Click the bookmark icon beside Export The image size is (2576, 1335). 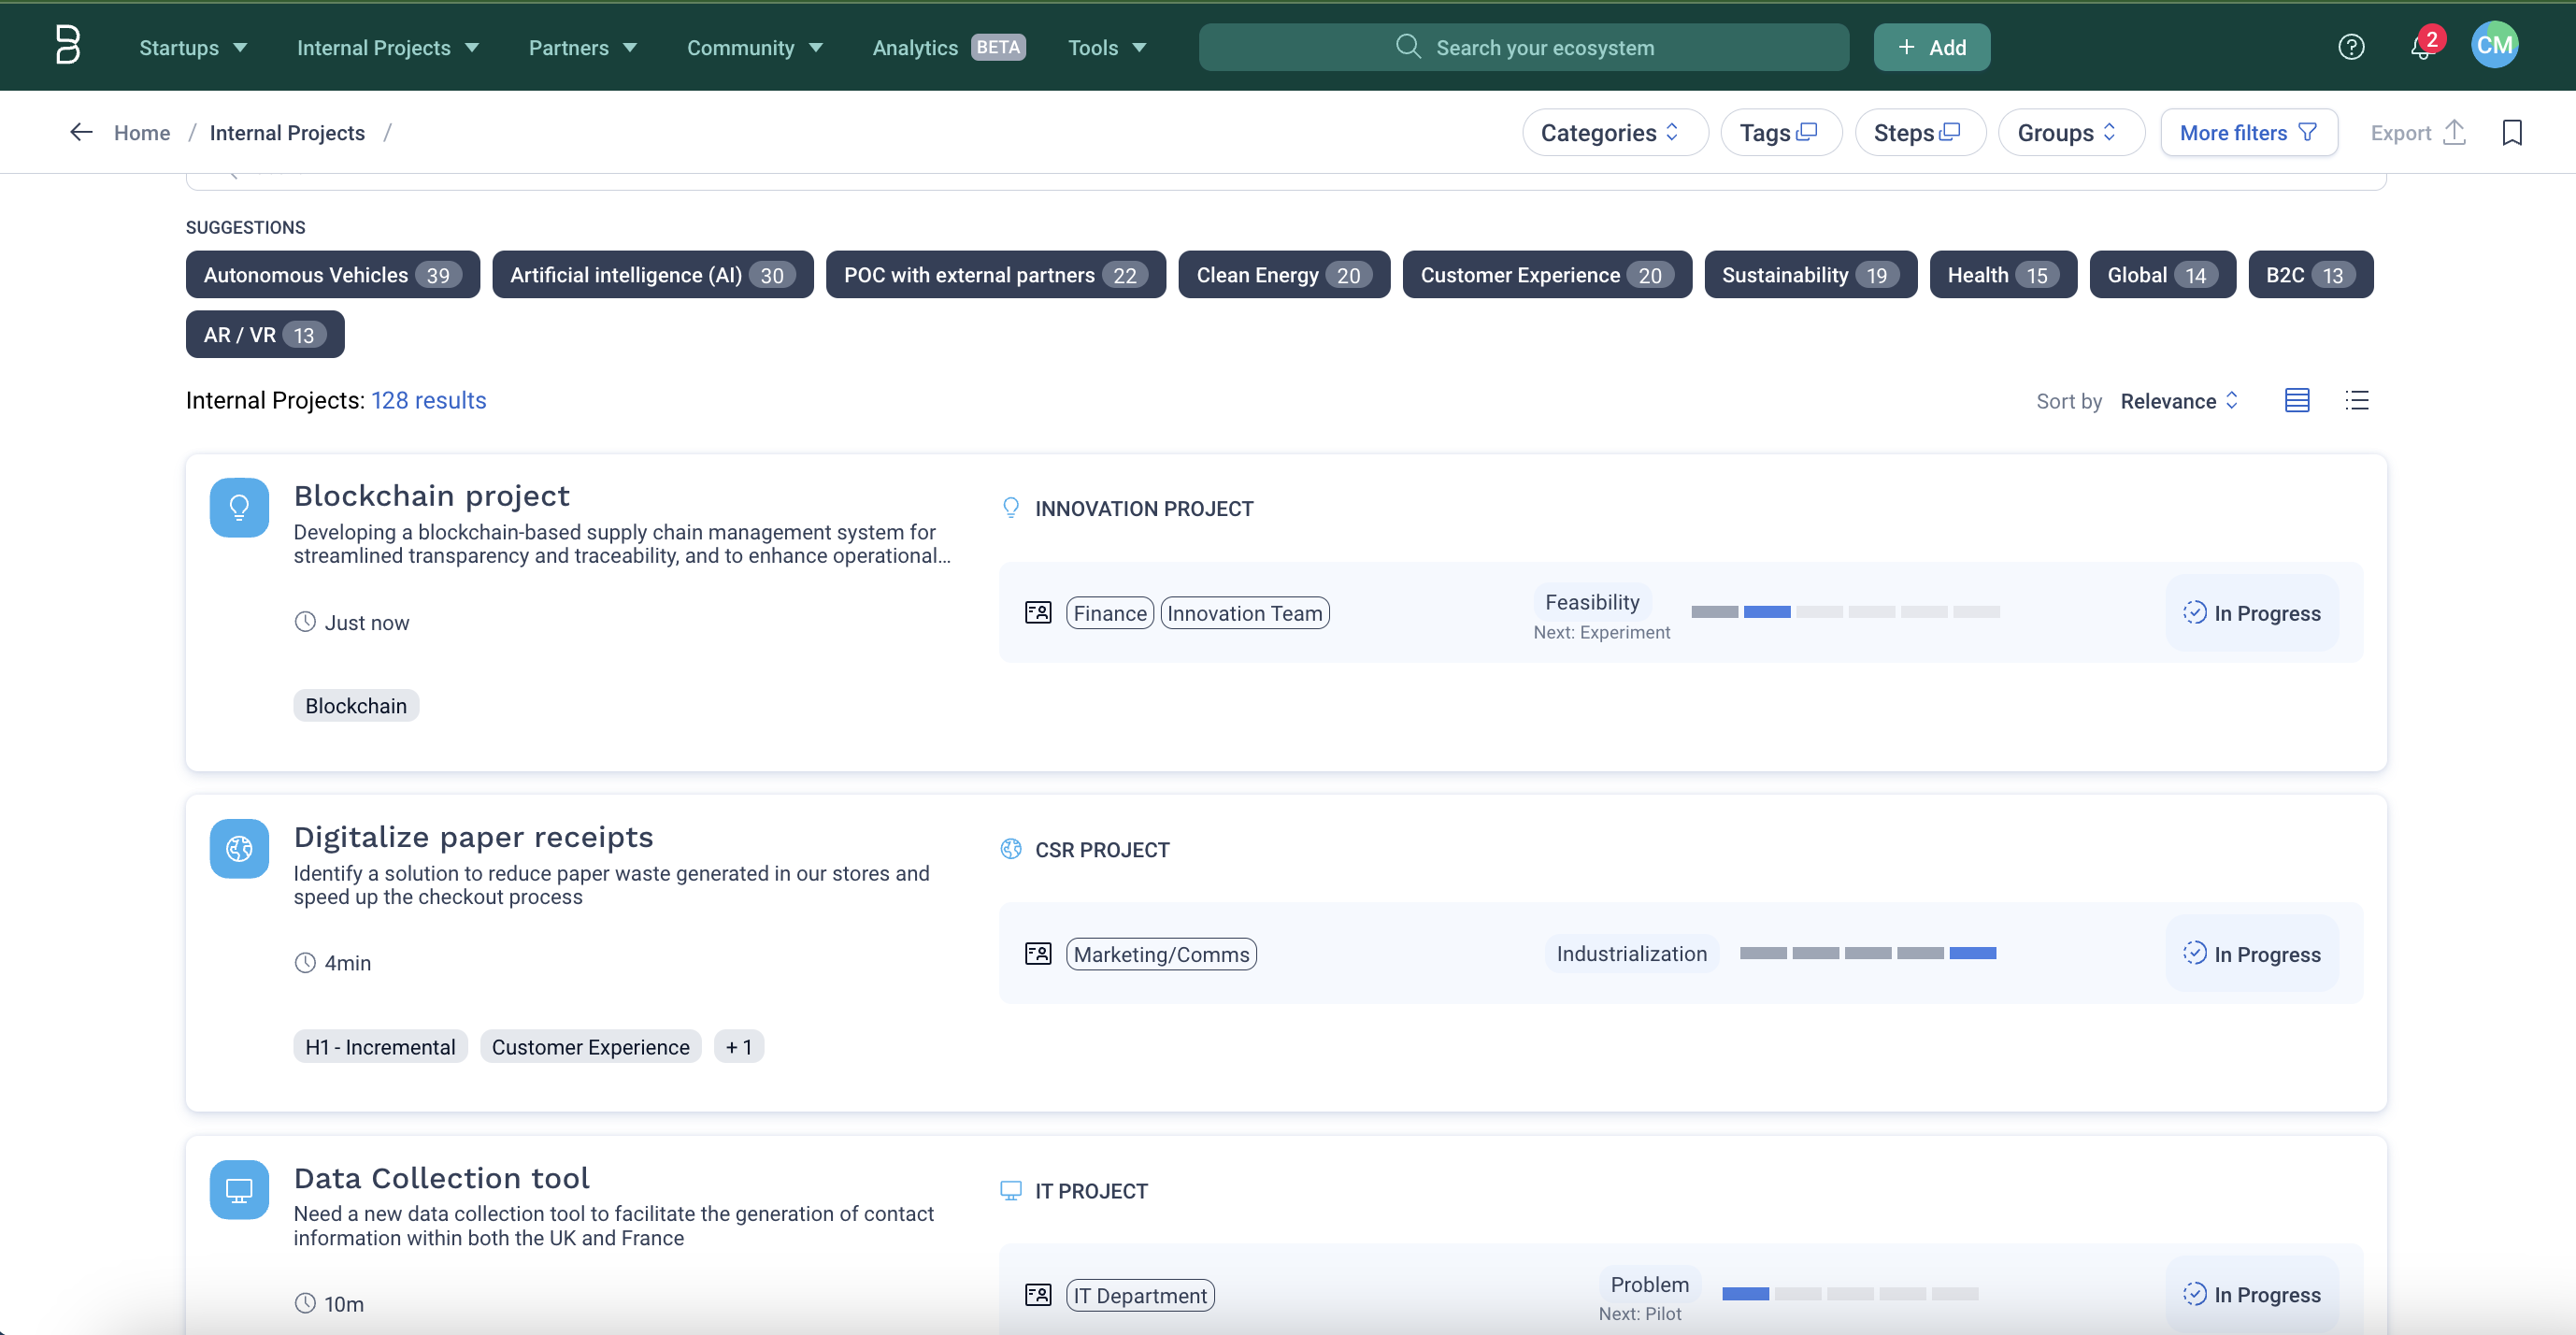point(2513,132)
